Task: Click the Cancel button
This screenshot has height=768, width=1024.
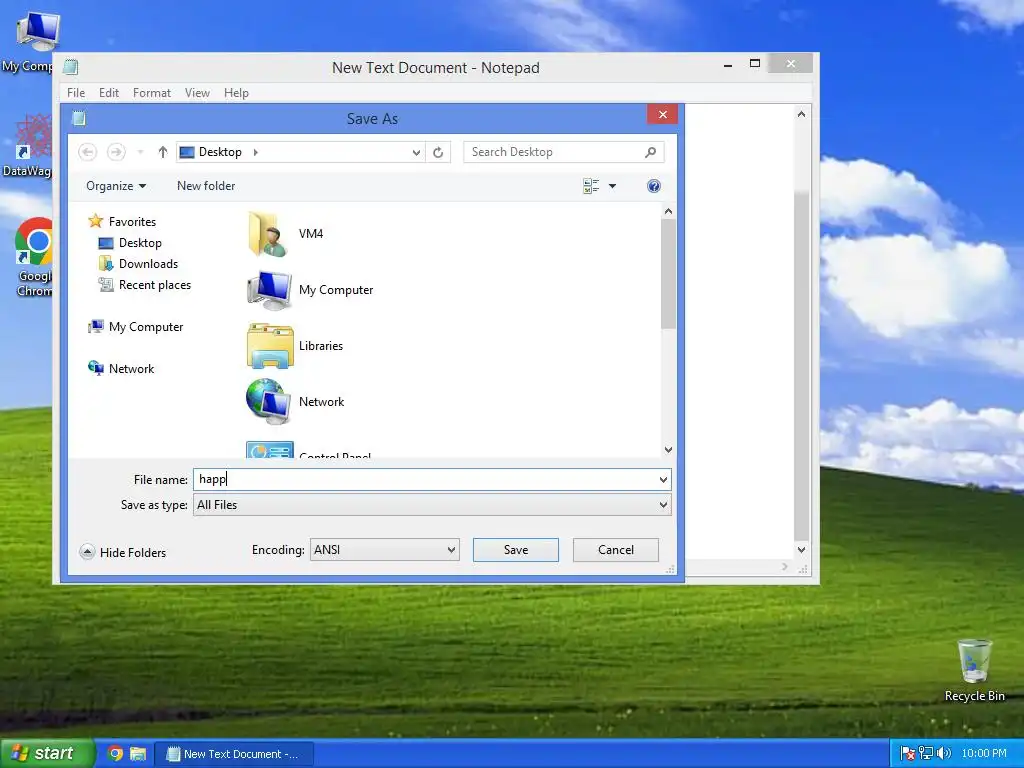Action: 616,550
